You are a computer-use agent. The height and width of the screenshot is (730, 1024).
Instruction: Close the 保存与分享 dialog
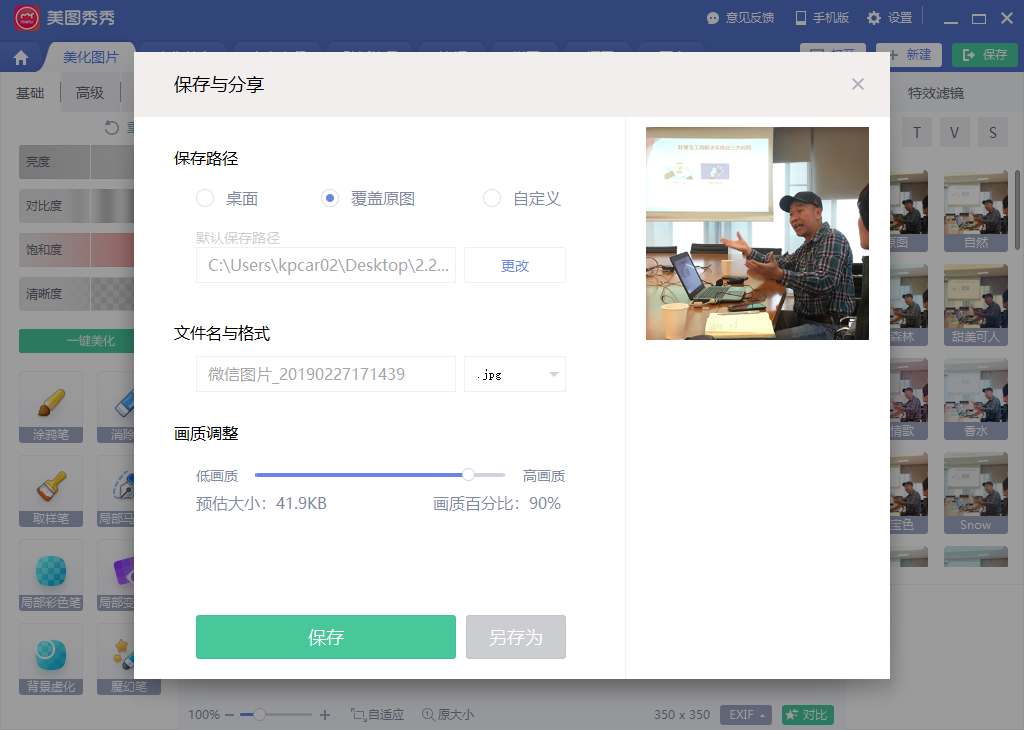point(857,85)
